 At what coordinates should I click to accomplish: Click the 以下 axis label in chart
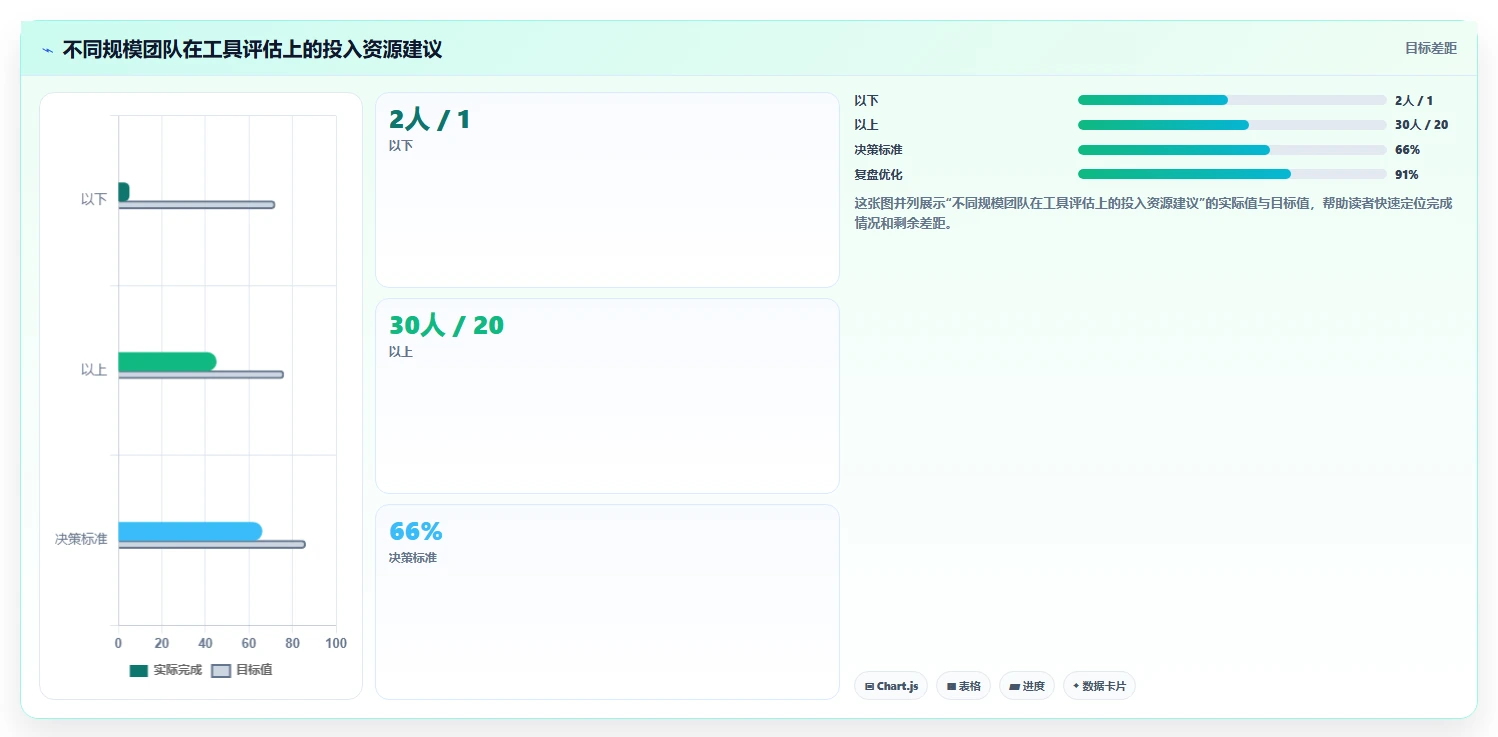[x=94, y=199]
